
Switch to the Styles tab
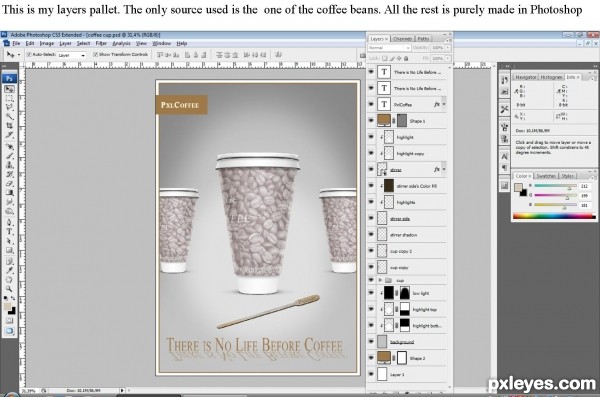pos(567,176)
